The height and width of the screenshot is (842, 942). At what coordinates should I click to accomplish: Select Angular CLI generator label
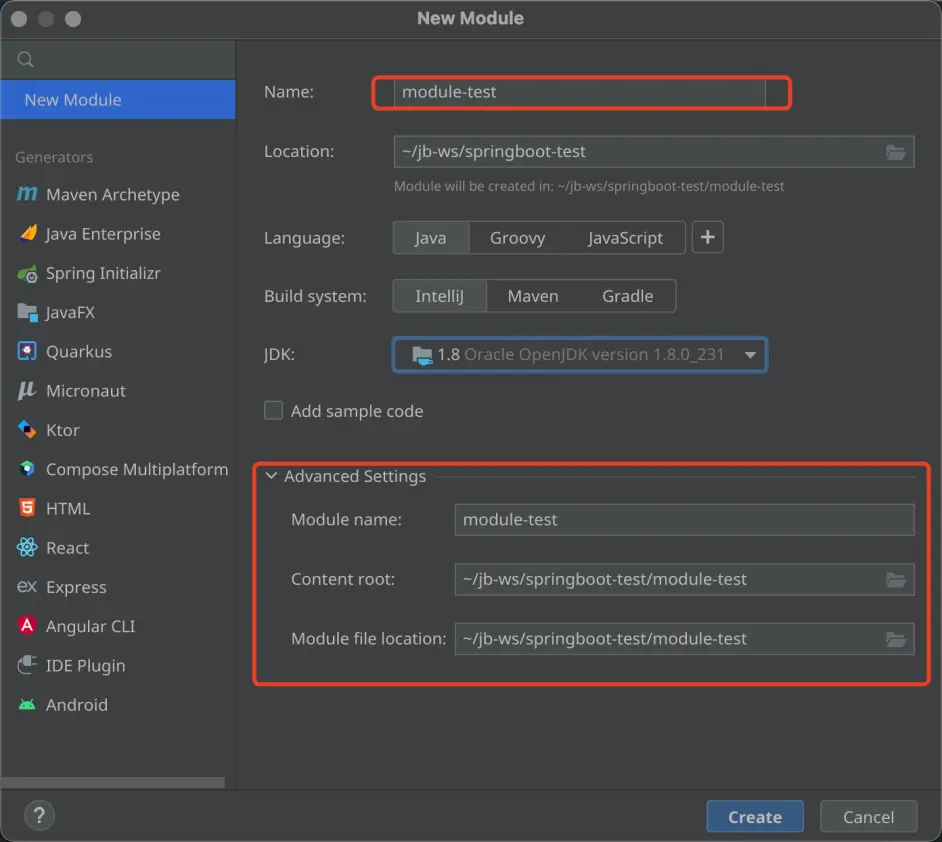(90, 626)
